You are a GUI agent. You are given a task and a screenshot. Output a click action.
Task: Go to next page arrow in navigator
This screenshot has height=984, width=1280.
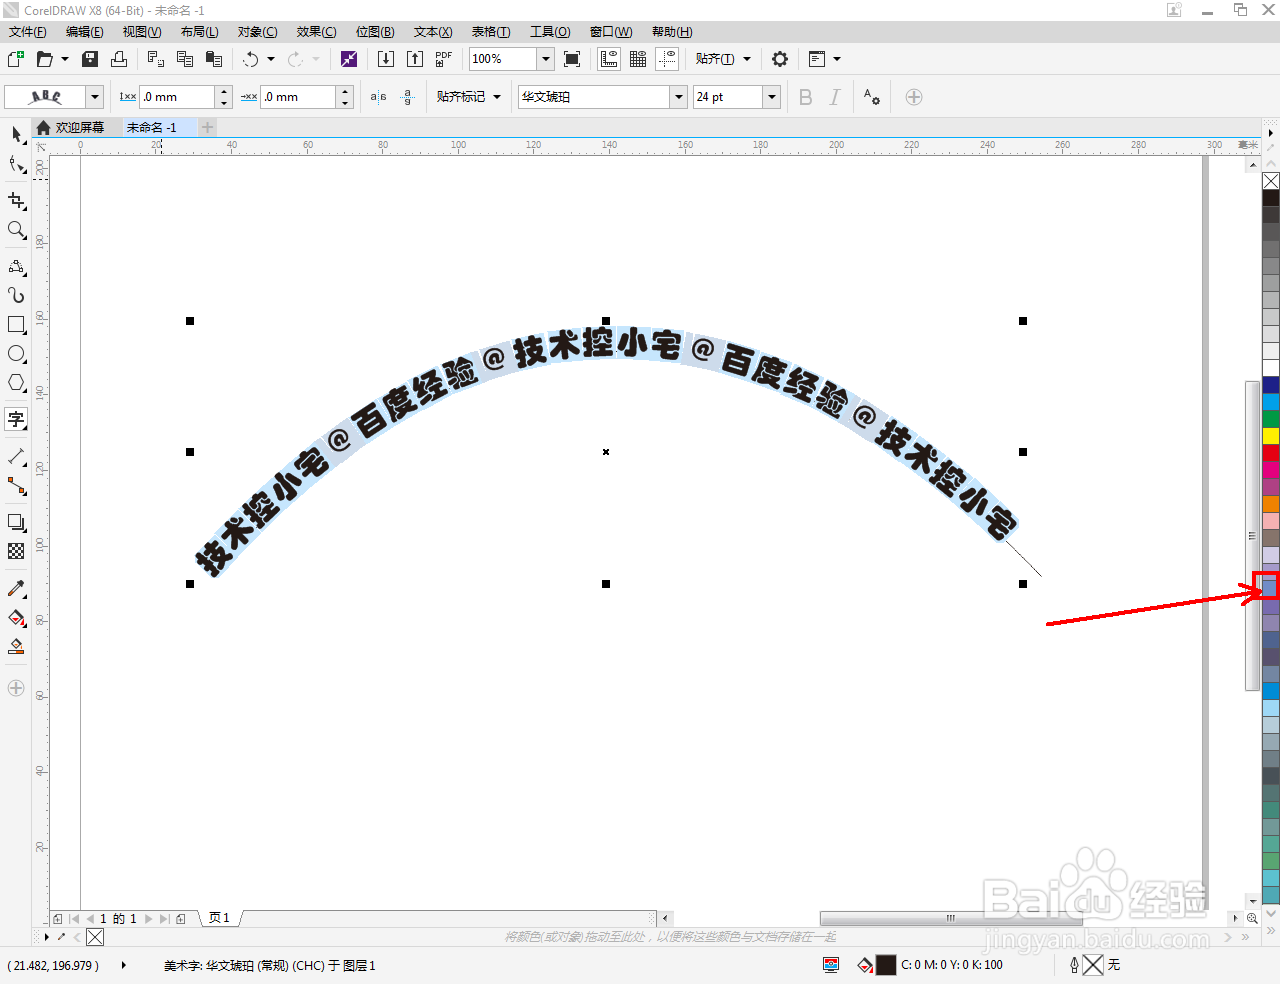point(149,918)
